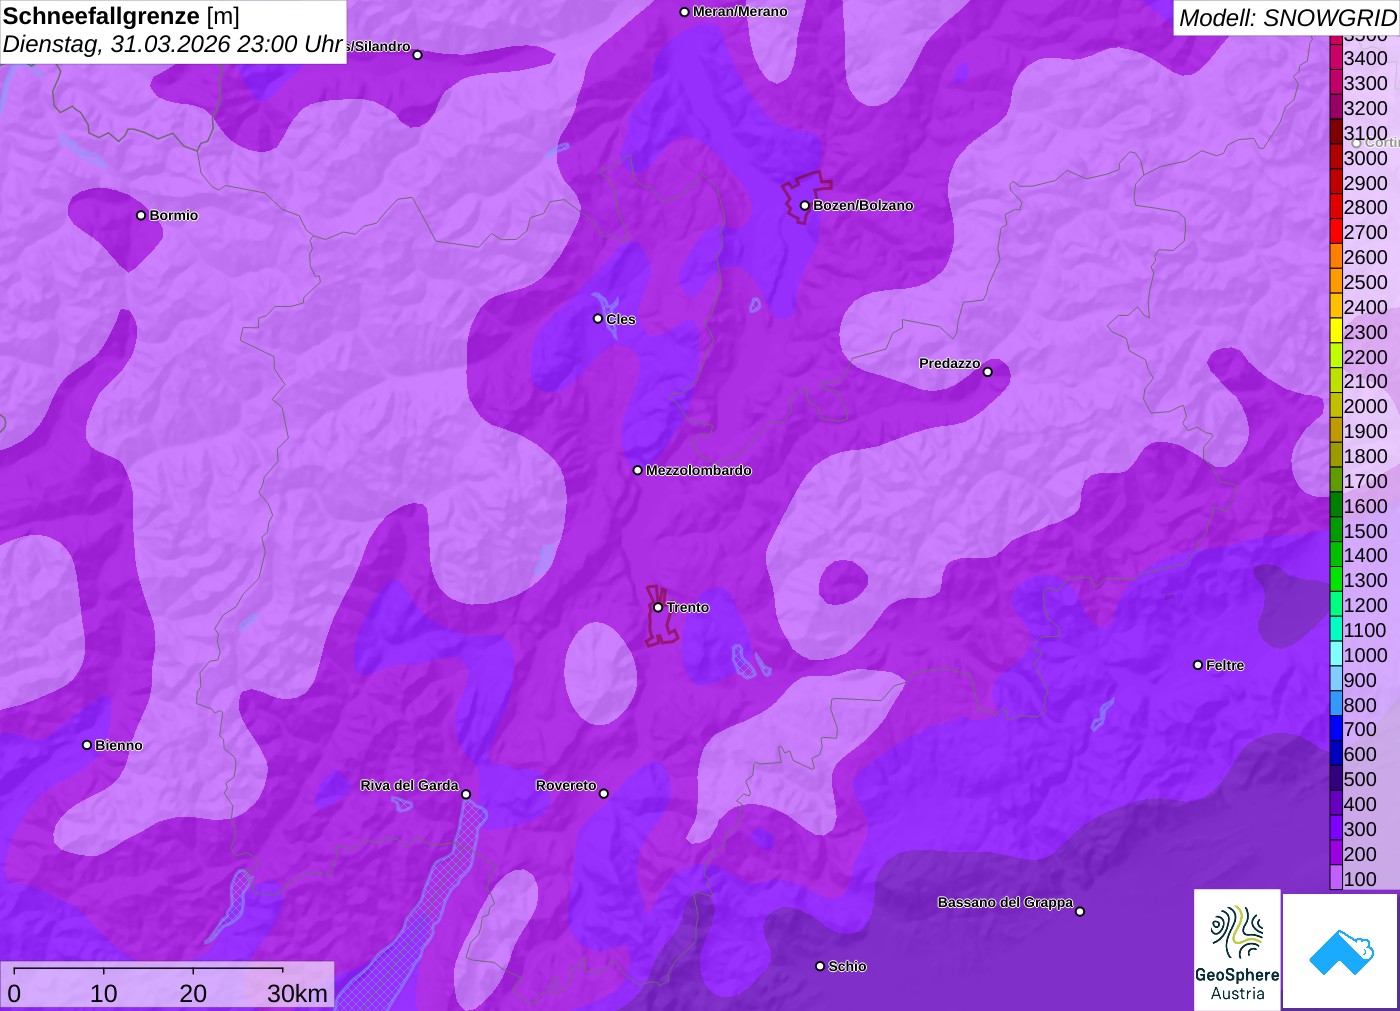
Task: Pick the light violet 100 legend swatch
Action: point(1336,878)
